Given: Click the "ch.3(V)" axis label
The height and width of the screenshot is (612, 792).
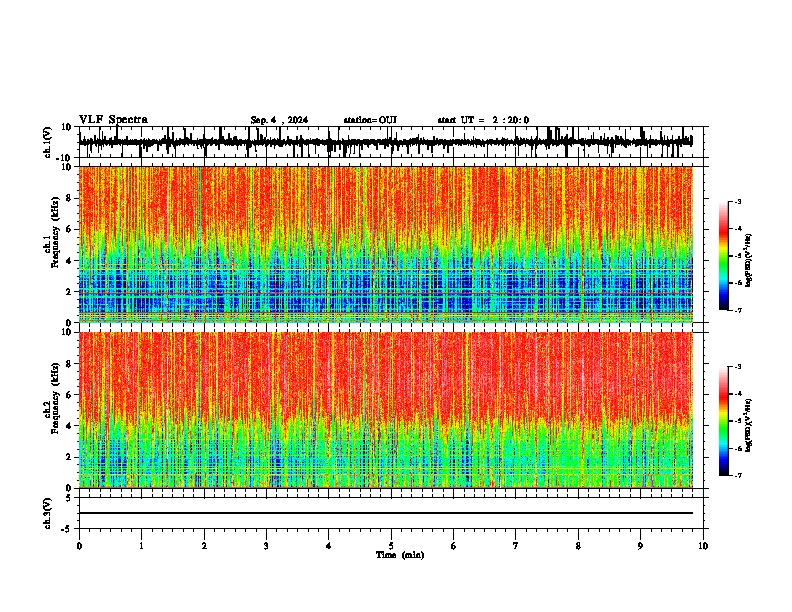Looking at the screenshot, I should point(48,513).
